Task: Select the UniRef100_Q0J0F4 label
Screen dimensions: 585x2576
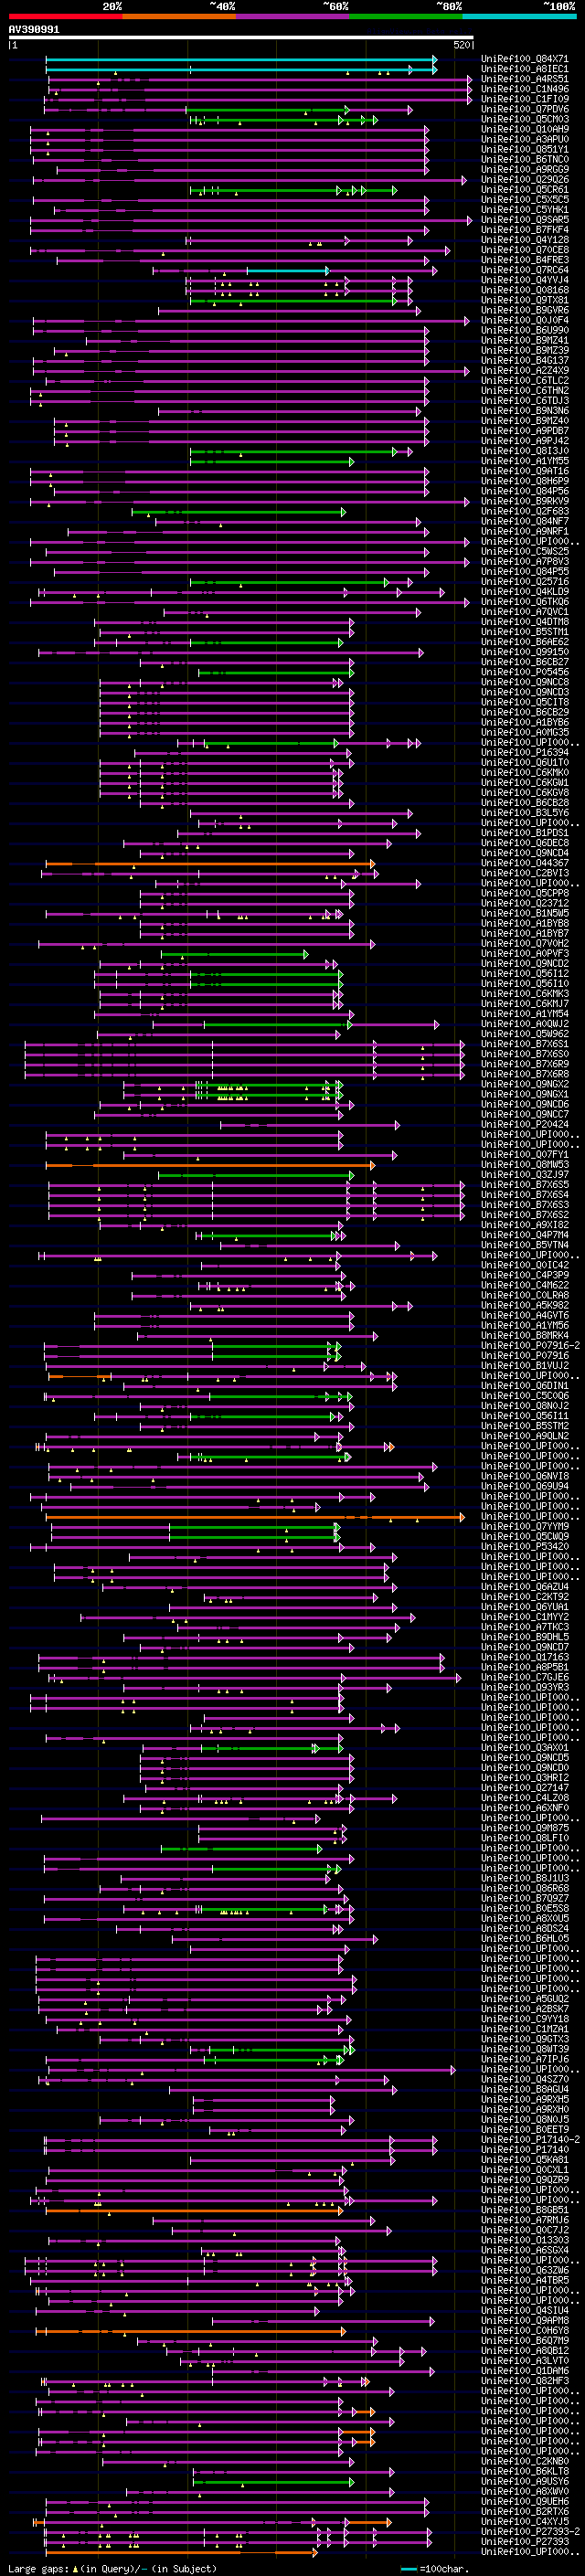Action: click(x=524, y=320)
